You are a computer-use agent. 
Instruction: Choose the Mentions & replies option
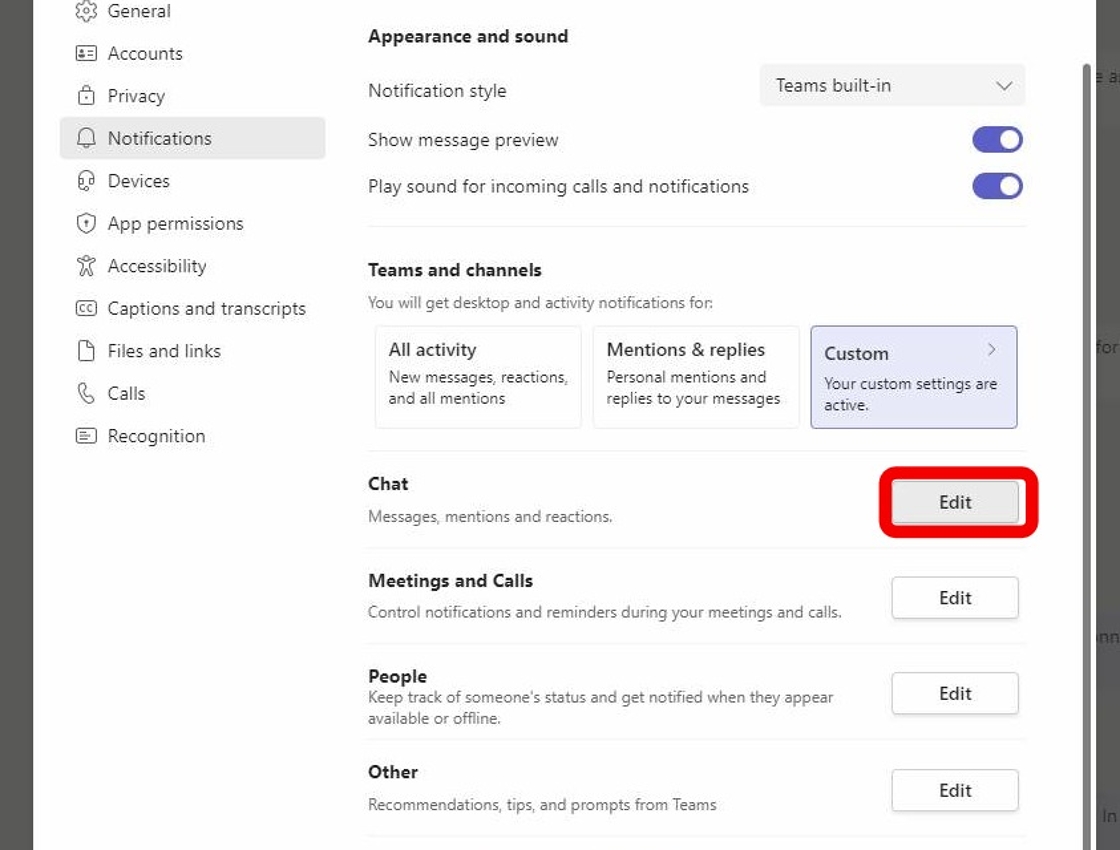coord(695,376)
